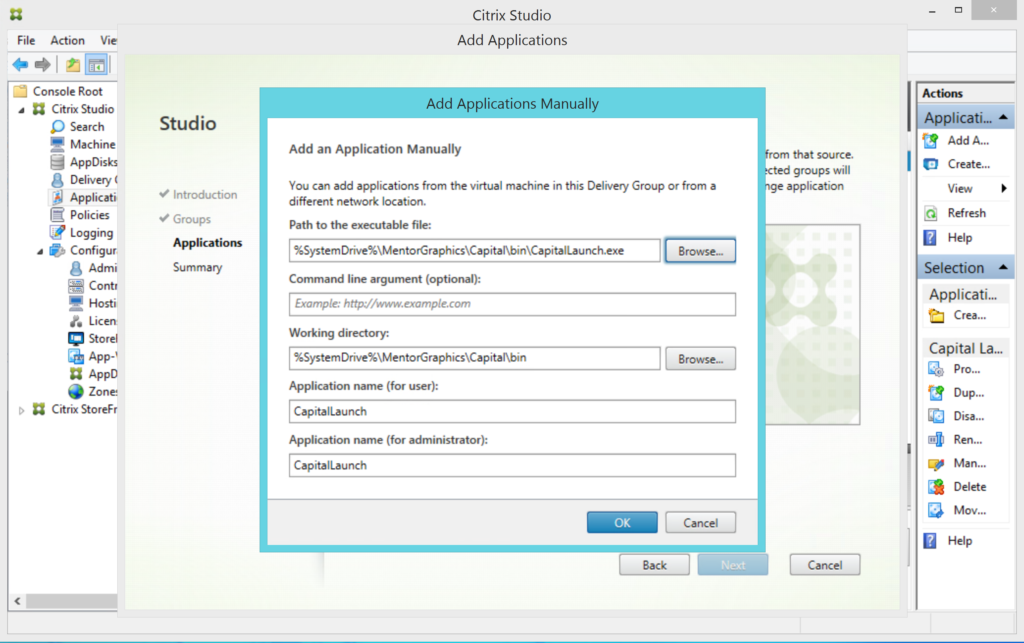Confirm the dialog with OK
Screen dimensions: 1024x643
tap(622, 523)
